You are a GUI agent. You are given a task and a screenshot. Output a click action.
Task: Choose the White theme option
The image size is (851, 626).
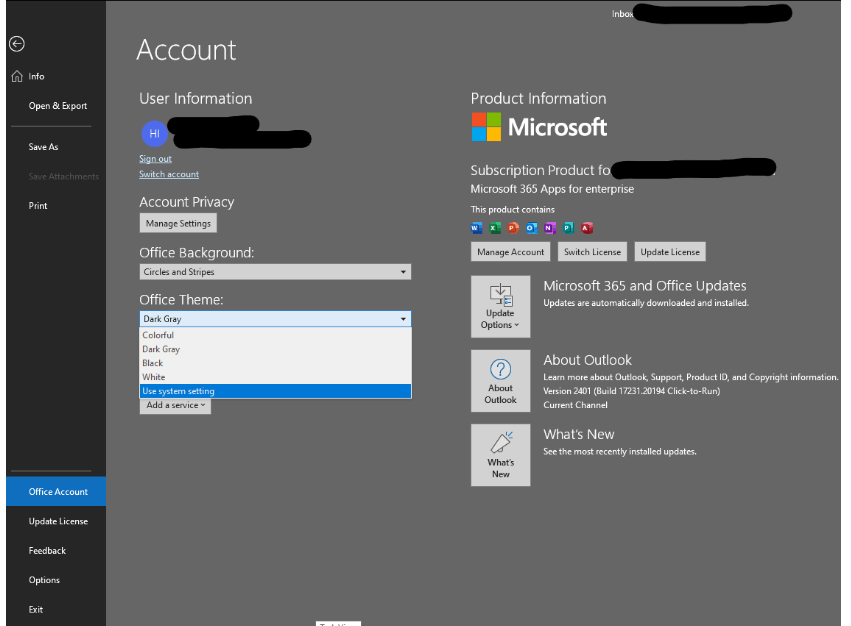pyautogui.click(x=275, y=377)
